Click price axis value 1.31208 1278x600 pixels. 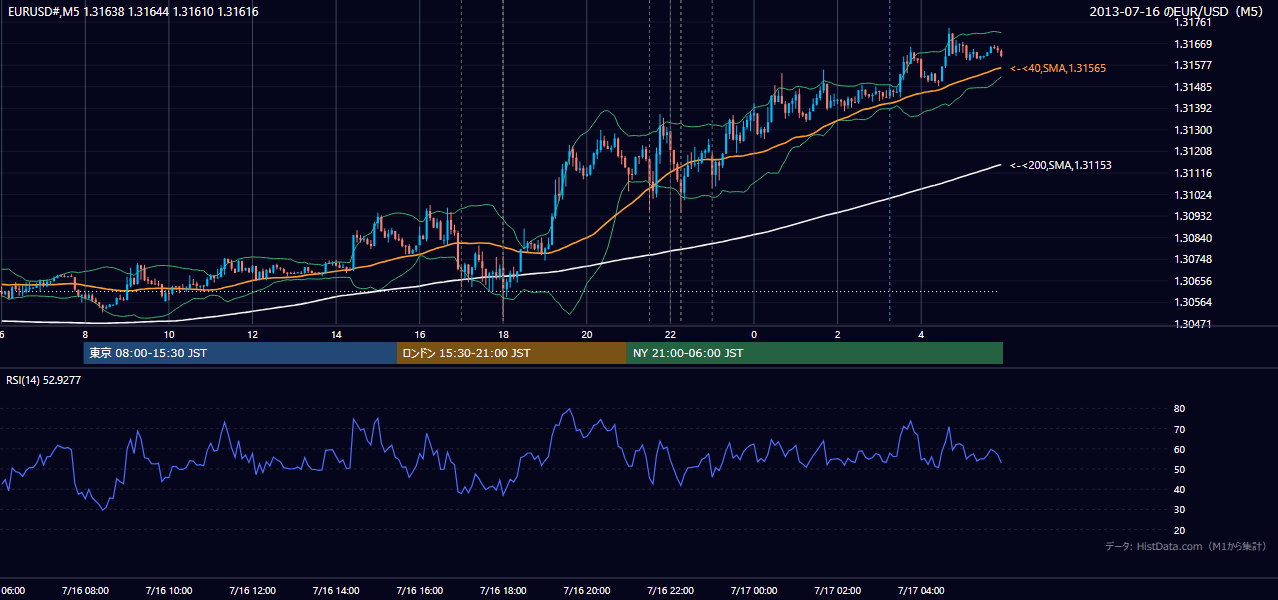1193,151
